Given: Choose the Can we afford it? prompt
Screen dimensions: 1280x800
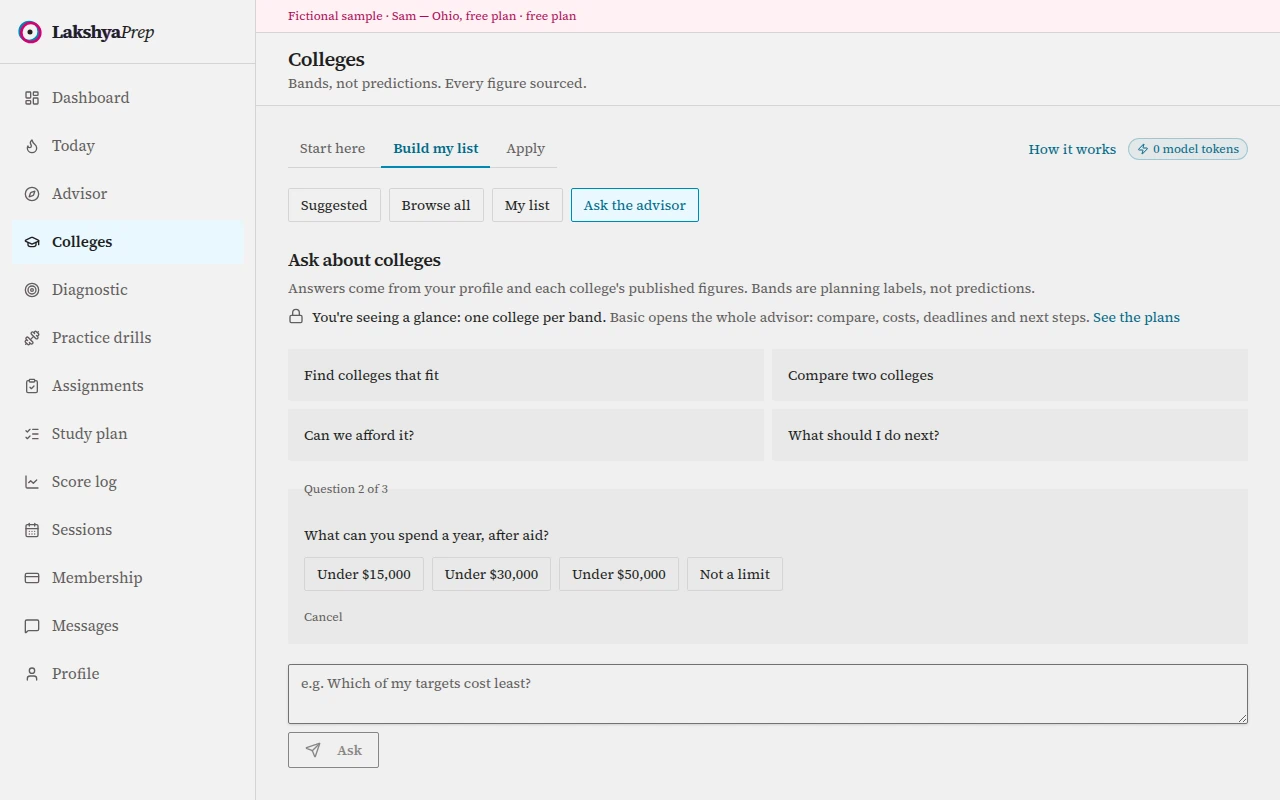Looking at the screenshot, I should (526, 435).
